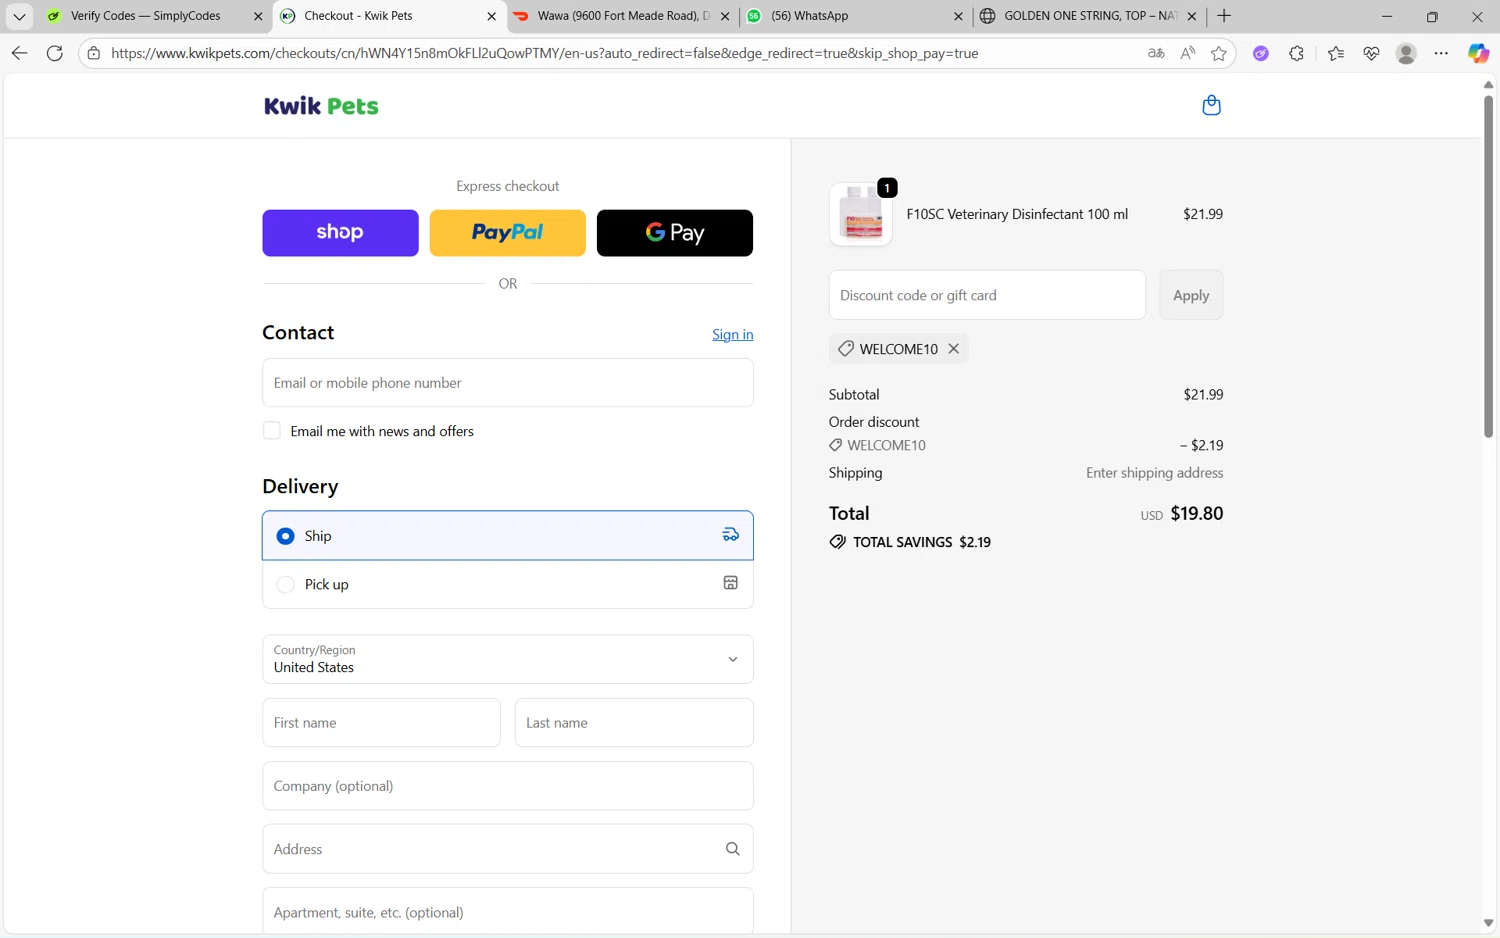Click the Last name field

point(634,722)
